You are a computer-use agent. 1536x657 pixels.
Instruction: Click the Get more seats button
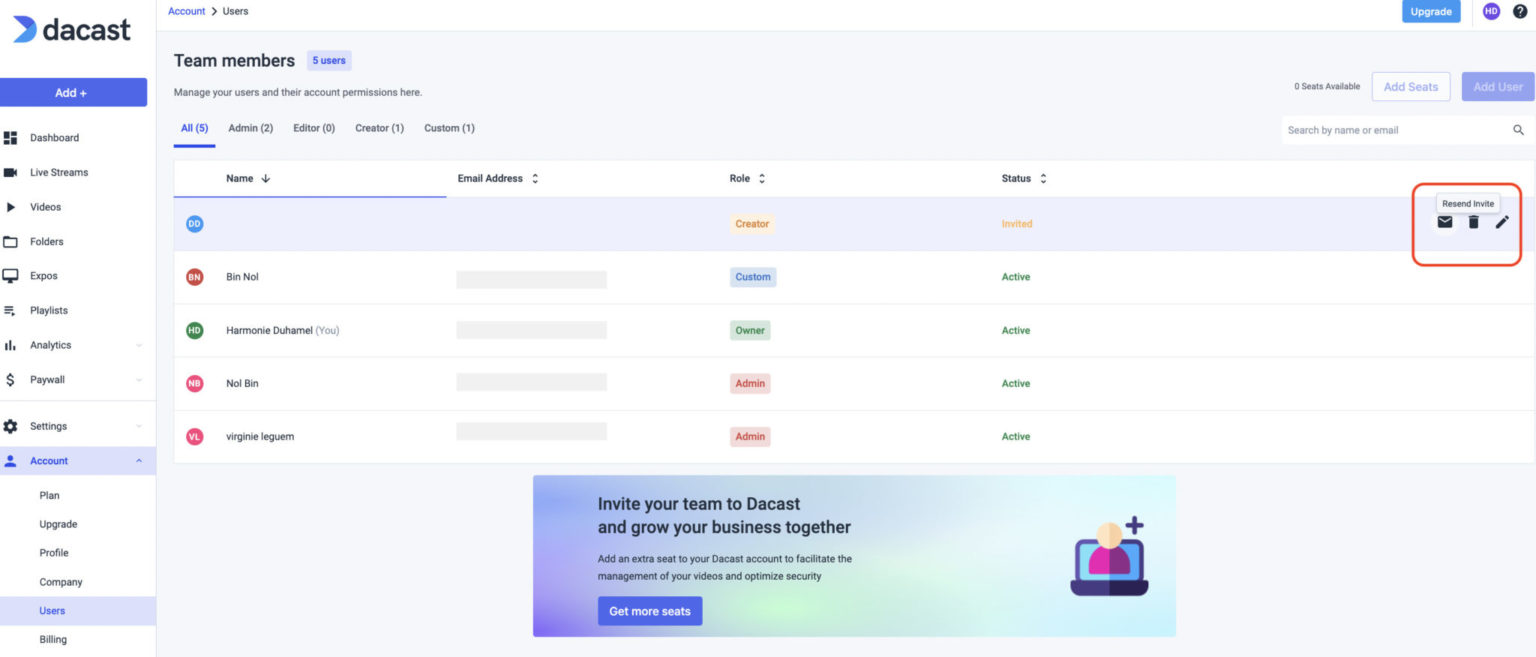(x=650, y=611)
